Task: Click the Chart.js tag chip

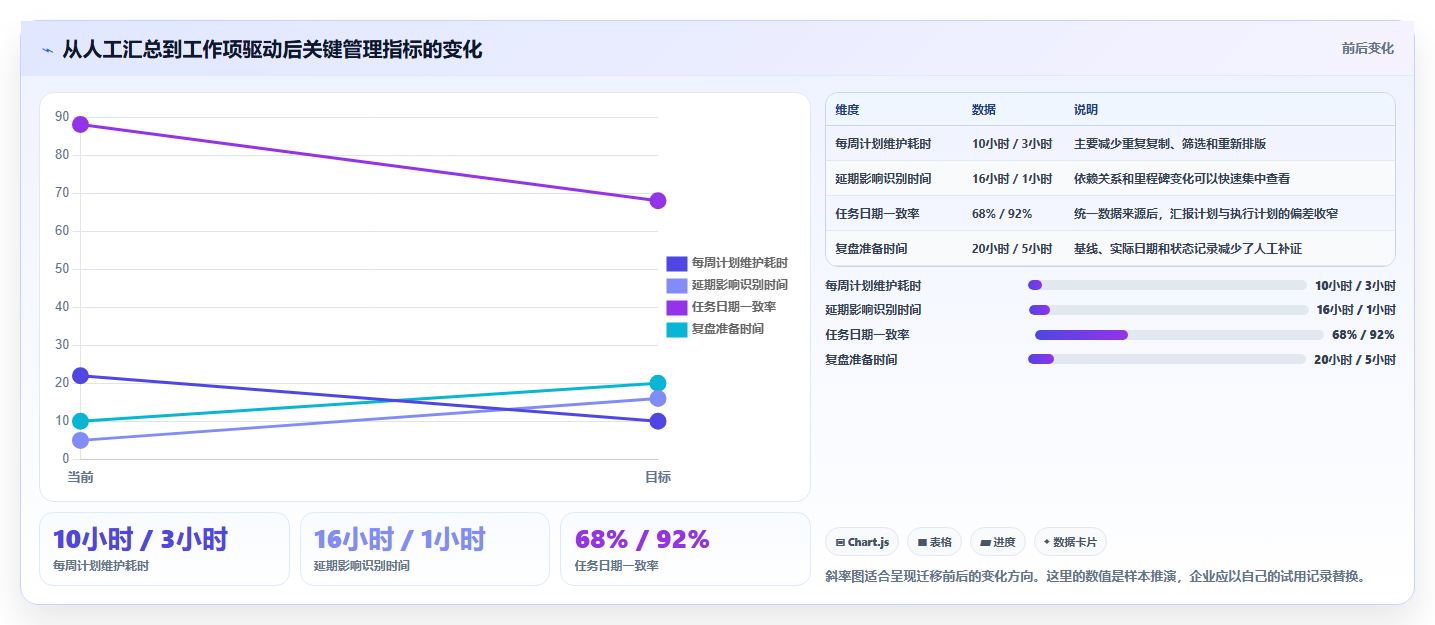Action: (x=863, y=542)
